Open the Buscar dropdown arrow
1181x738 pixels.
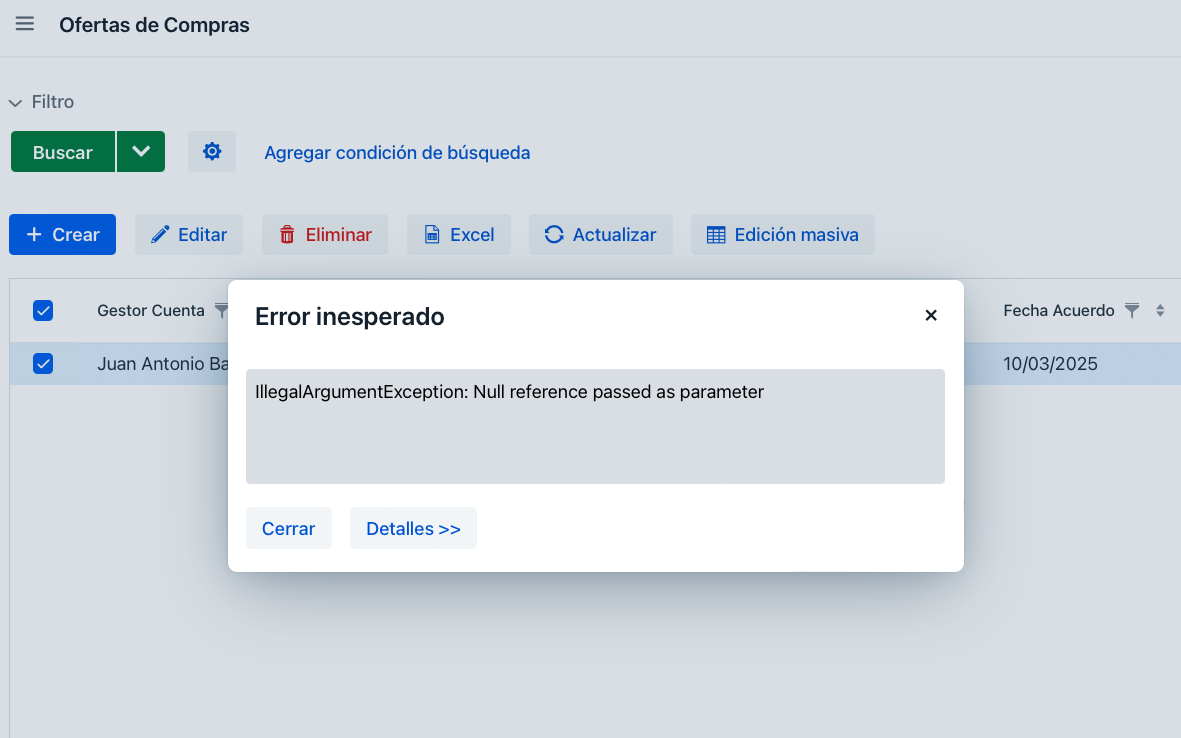click(x=141, y=151)
